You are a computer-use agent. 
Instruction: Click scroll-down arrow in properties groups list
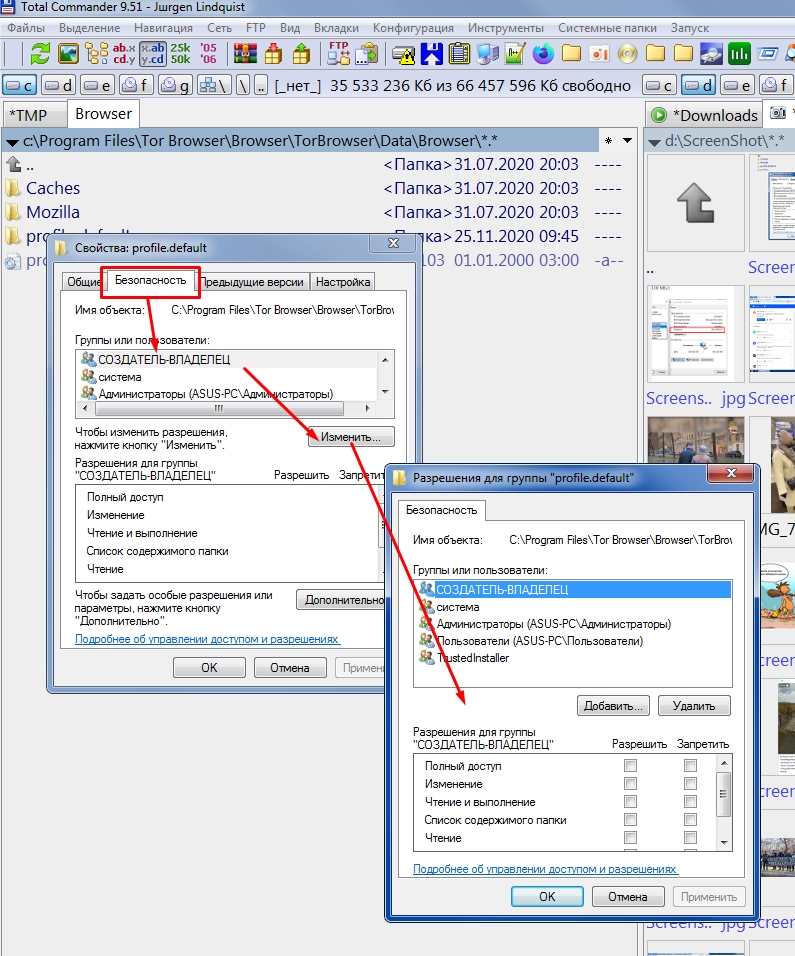pyautogui.click(x=385, y=392)
